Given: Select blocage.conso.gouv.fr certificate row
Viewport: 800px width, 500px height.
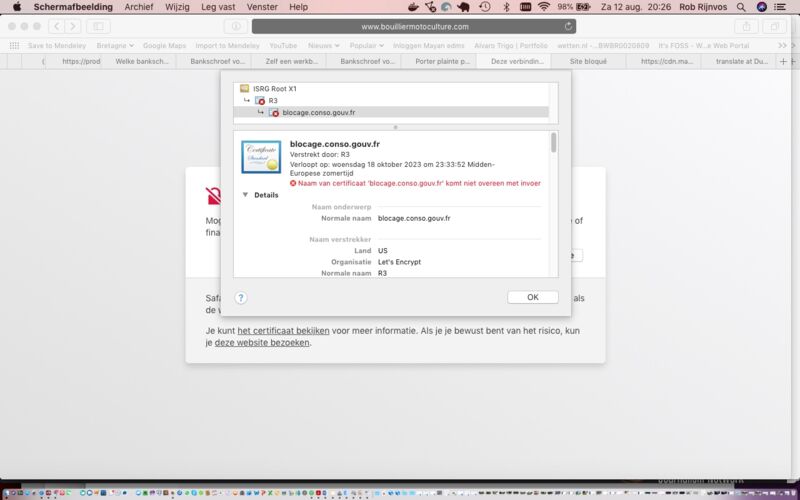Looking at the screenshot, I should click(x=390, y=112).
